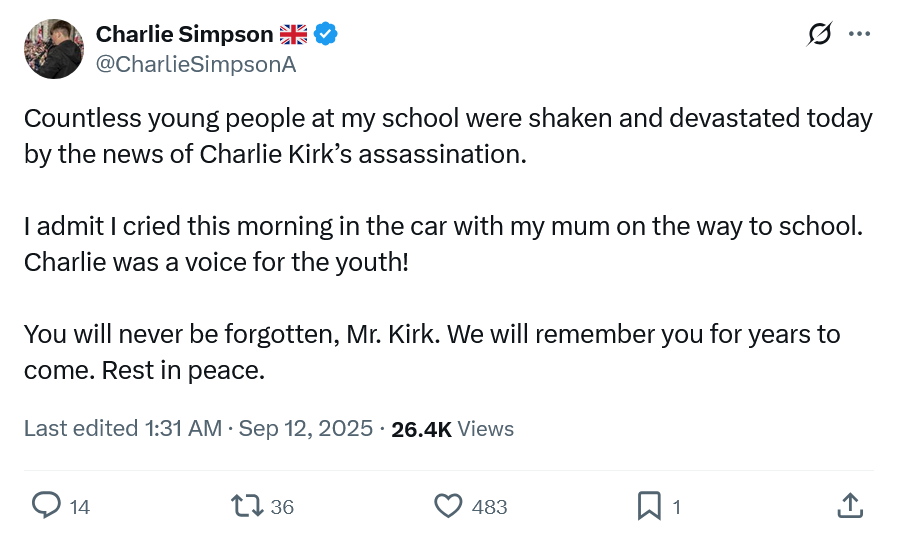Click the 483 likes count
The width and height of the screenshot is (897, 541).
pos(489,507)
